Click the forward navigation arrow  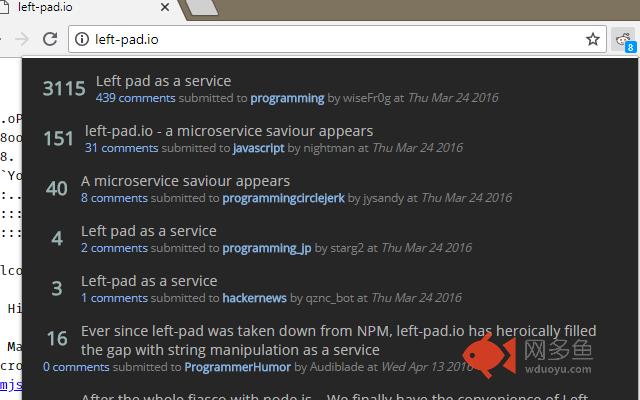click(22, 39)
